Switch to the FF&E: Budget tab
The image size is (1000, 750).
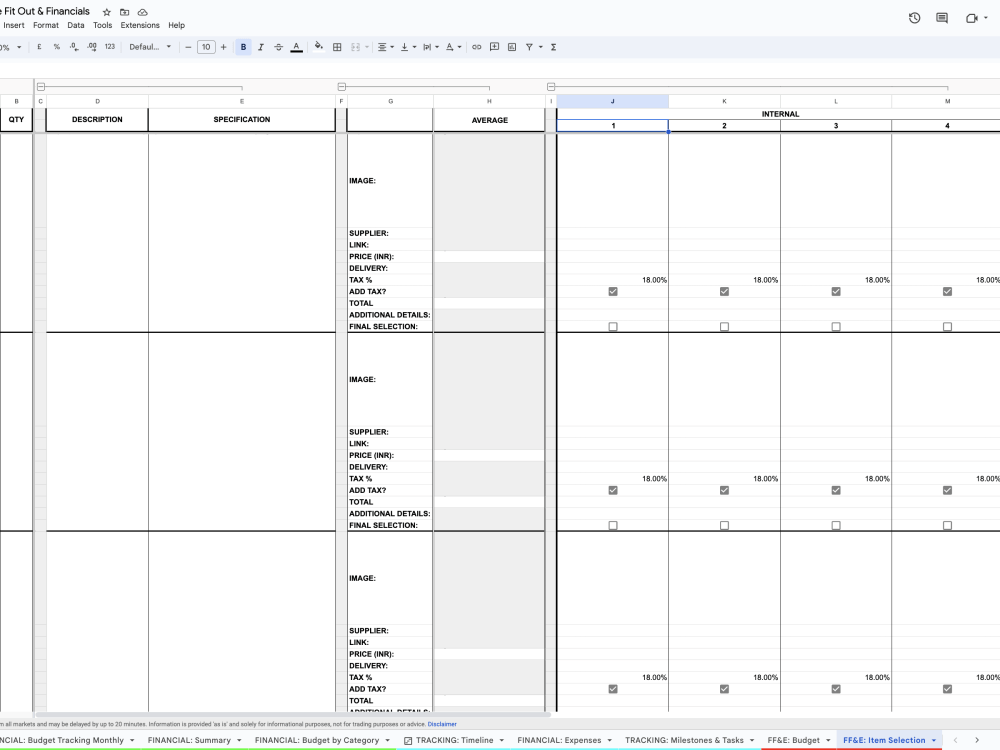(x=795, y=740)
